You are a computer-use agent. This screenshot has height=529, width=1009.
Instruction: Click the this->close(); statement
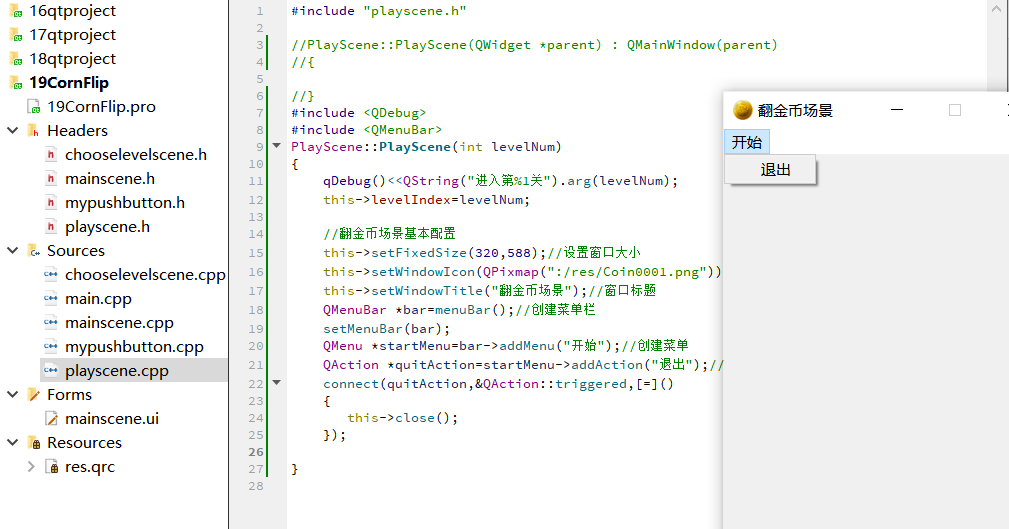pyautogui.click(x=402, y=418)
